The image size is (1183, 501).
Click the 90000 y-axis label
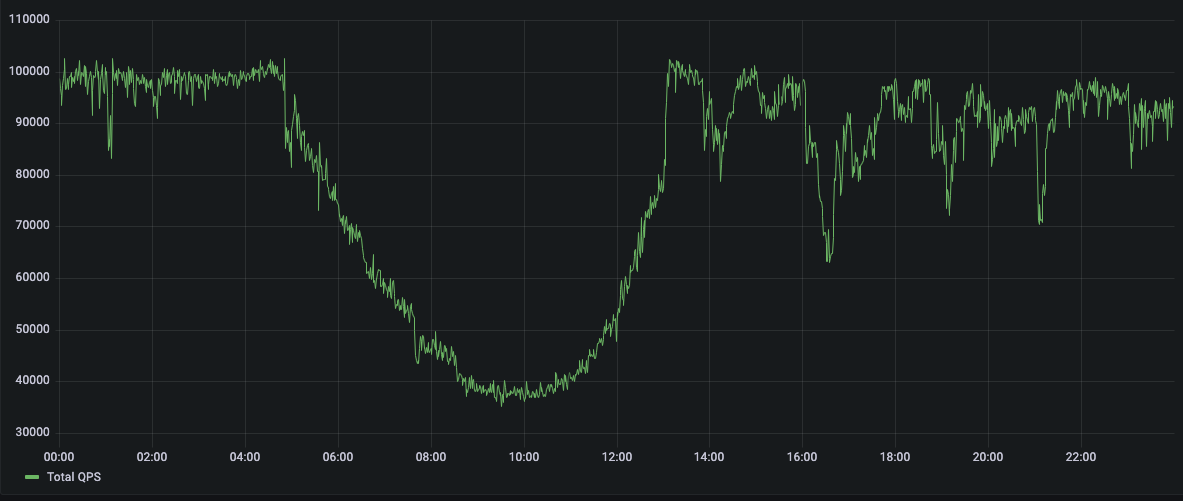coord(32,123)
